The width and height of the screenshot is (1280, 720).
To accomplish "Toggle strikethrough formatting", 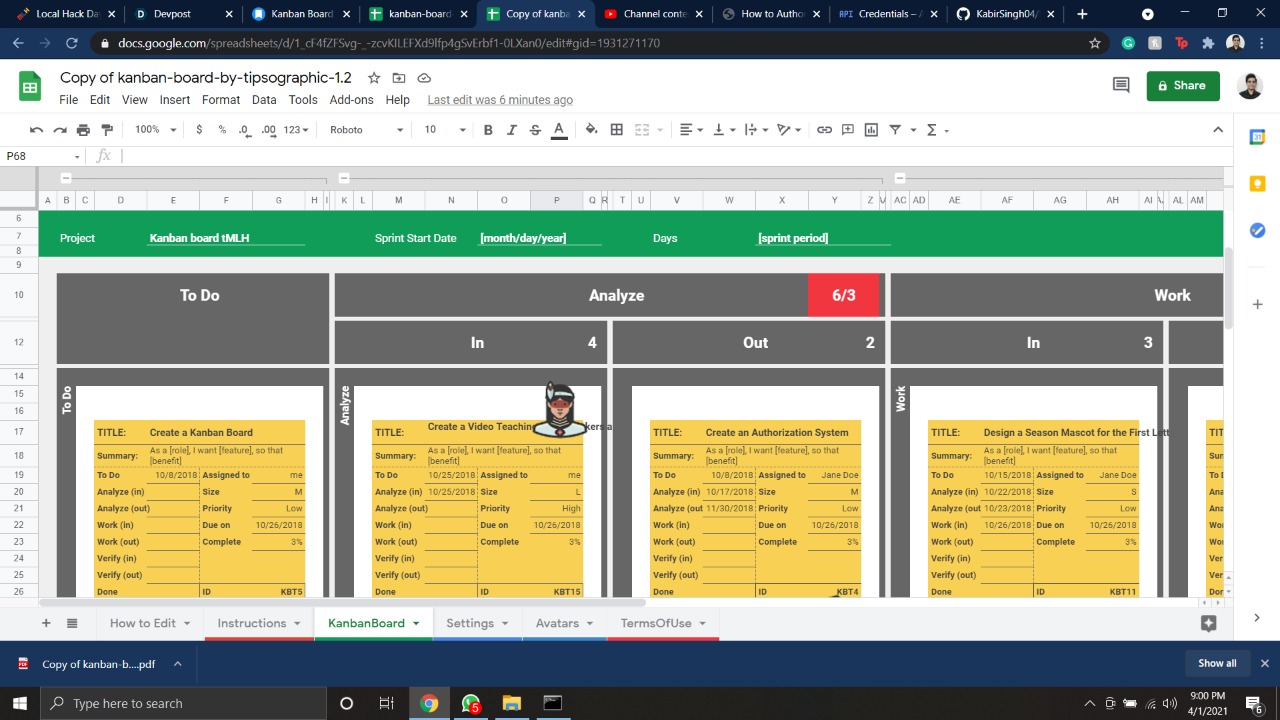I will click(534, 129).
